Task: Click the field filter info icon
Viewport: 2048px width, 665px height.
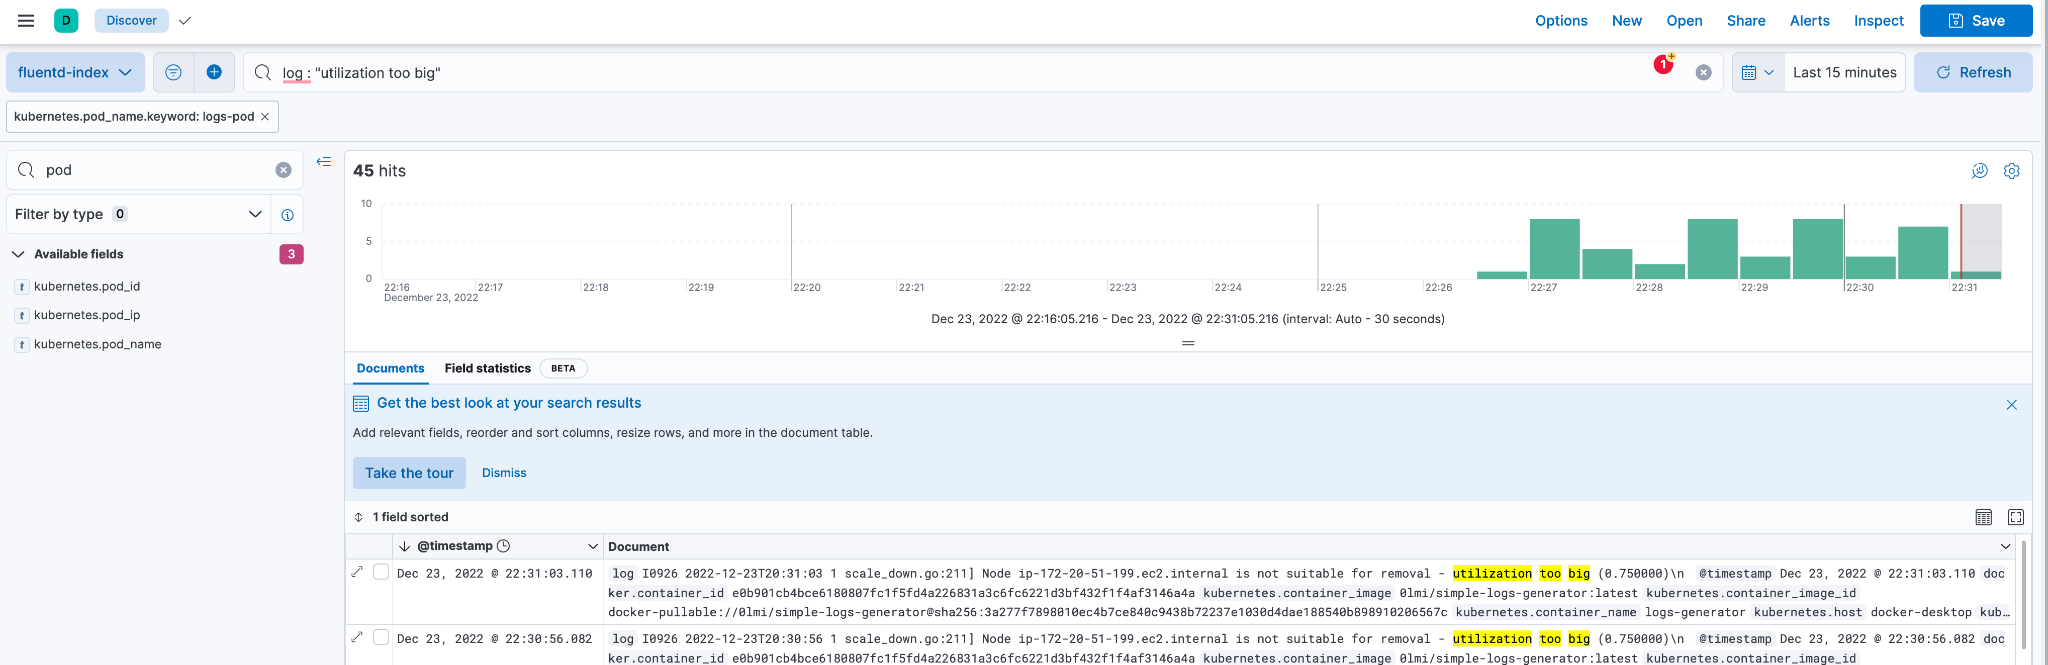Action: (287, 215)
